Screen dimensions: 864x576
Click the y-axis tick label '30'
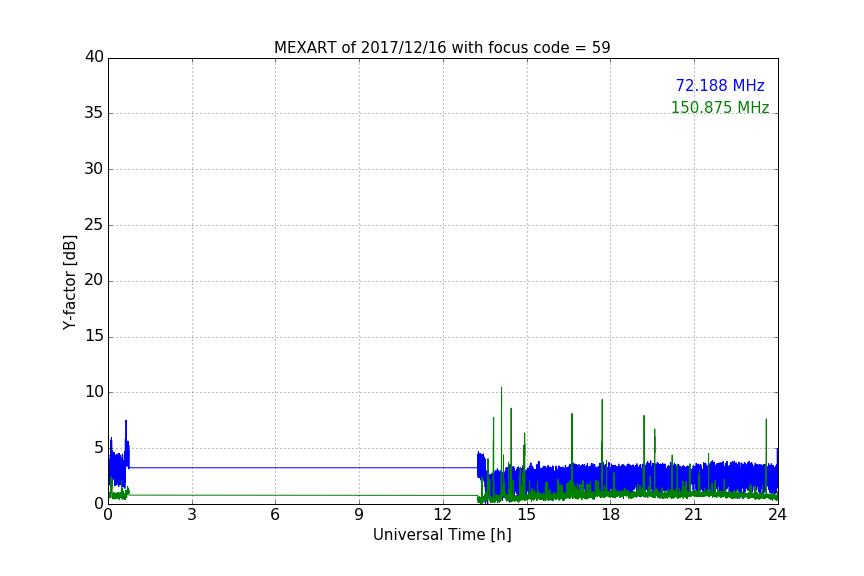(x=94, y=169)
